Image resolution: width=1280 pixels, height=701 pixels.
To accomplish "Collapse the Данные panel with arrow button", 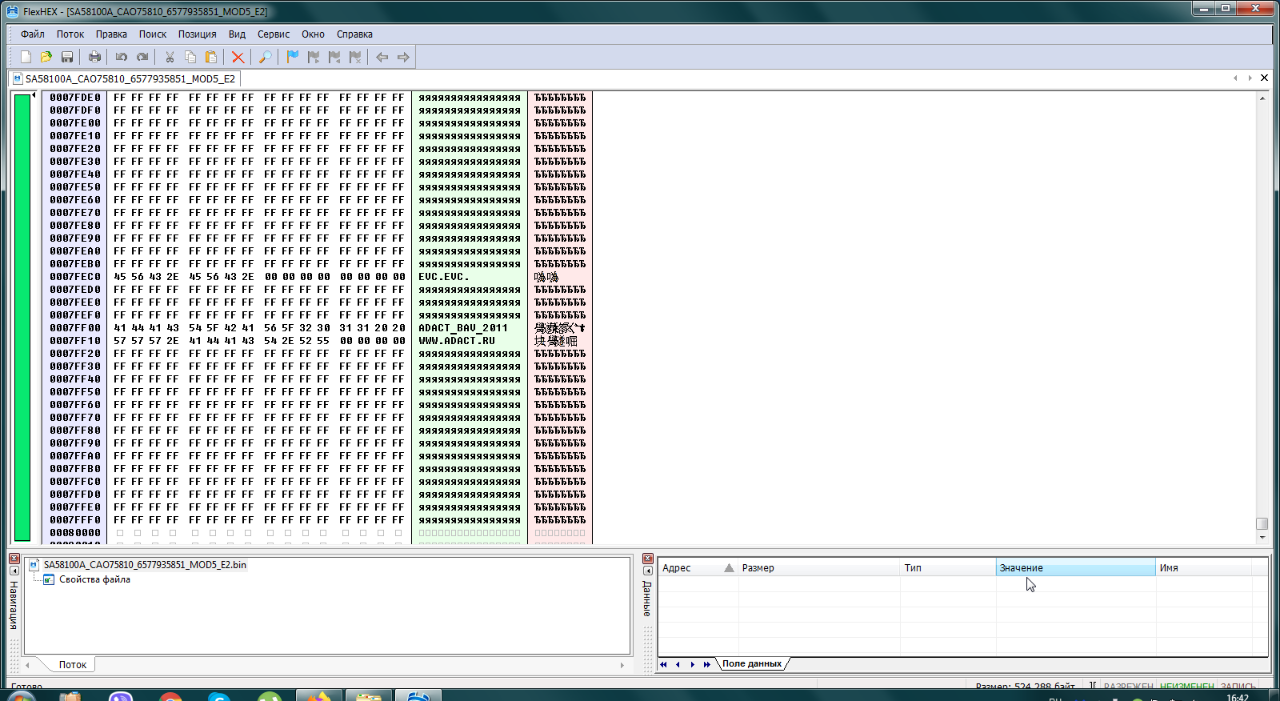I will click(x=647, y=570).
